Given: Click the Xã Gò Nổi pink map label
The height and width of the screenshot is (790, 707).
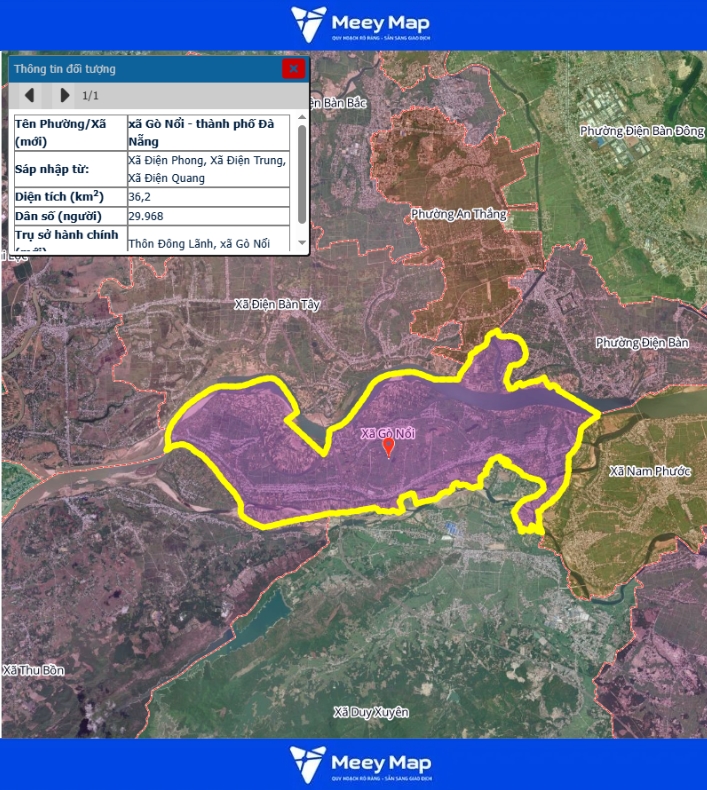Looking at the screenshot, I should tap(387, 433).
